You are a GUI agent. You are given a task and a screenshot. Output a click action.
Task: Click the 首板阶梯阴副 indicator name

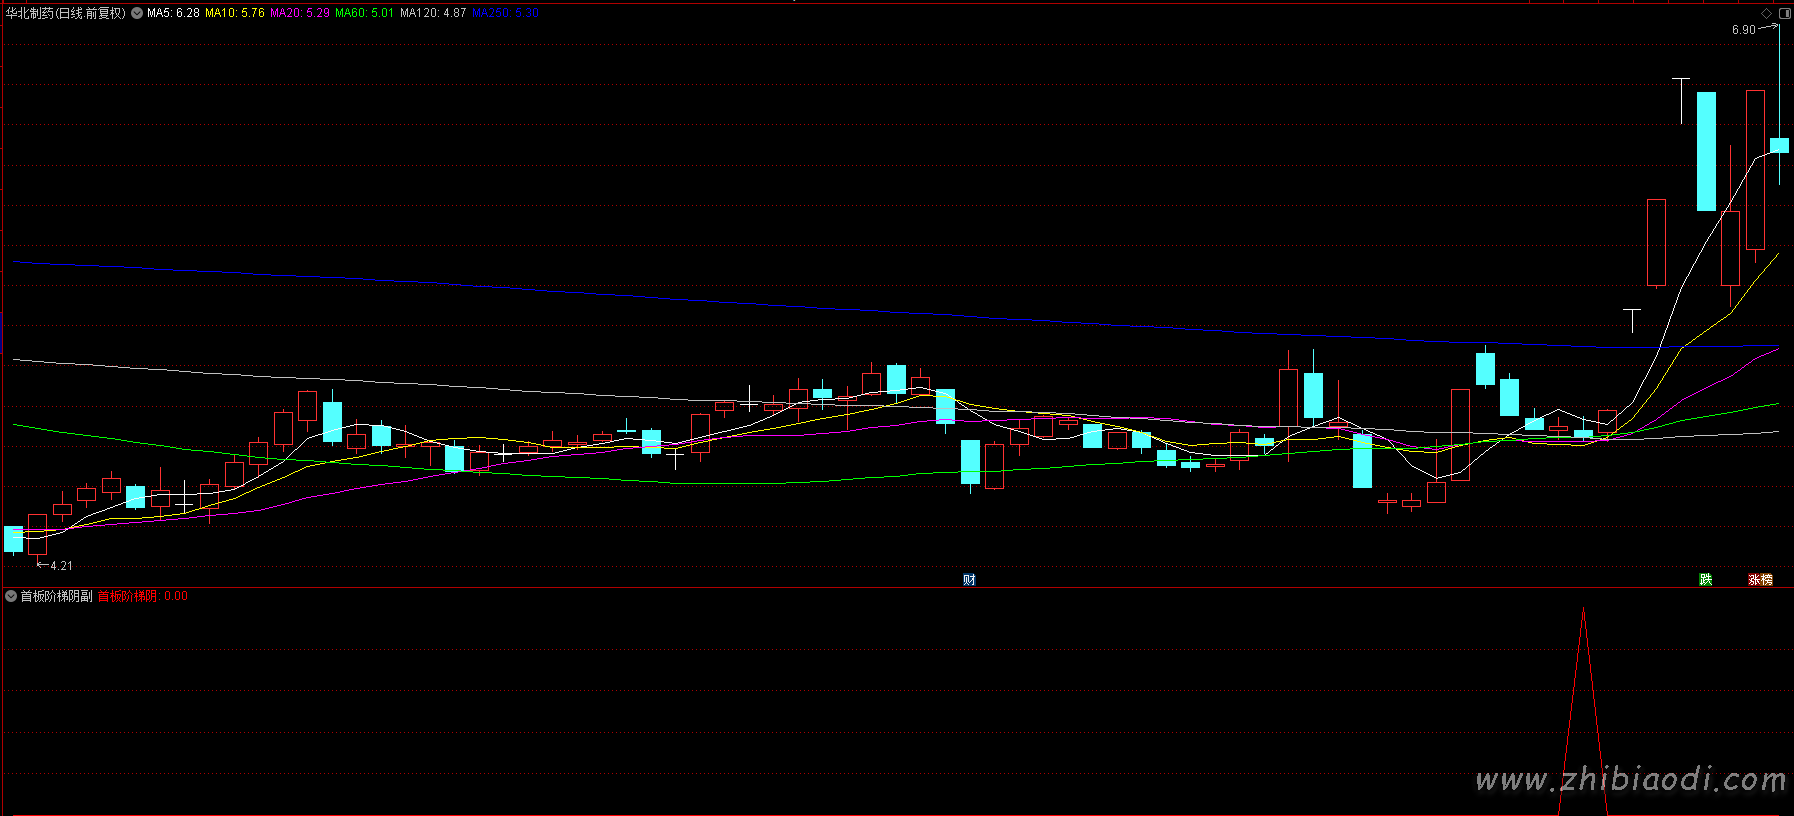coord(57,596)
